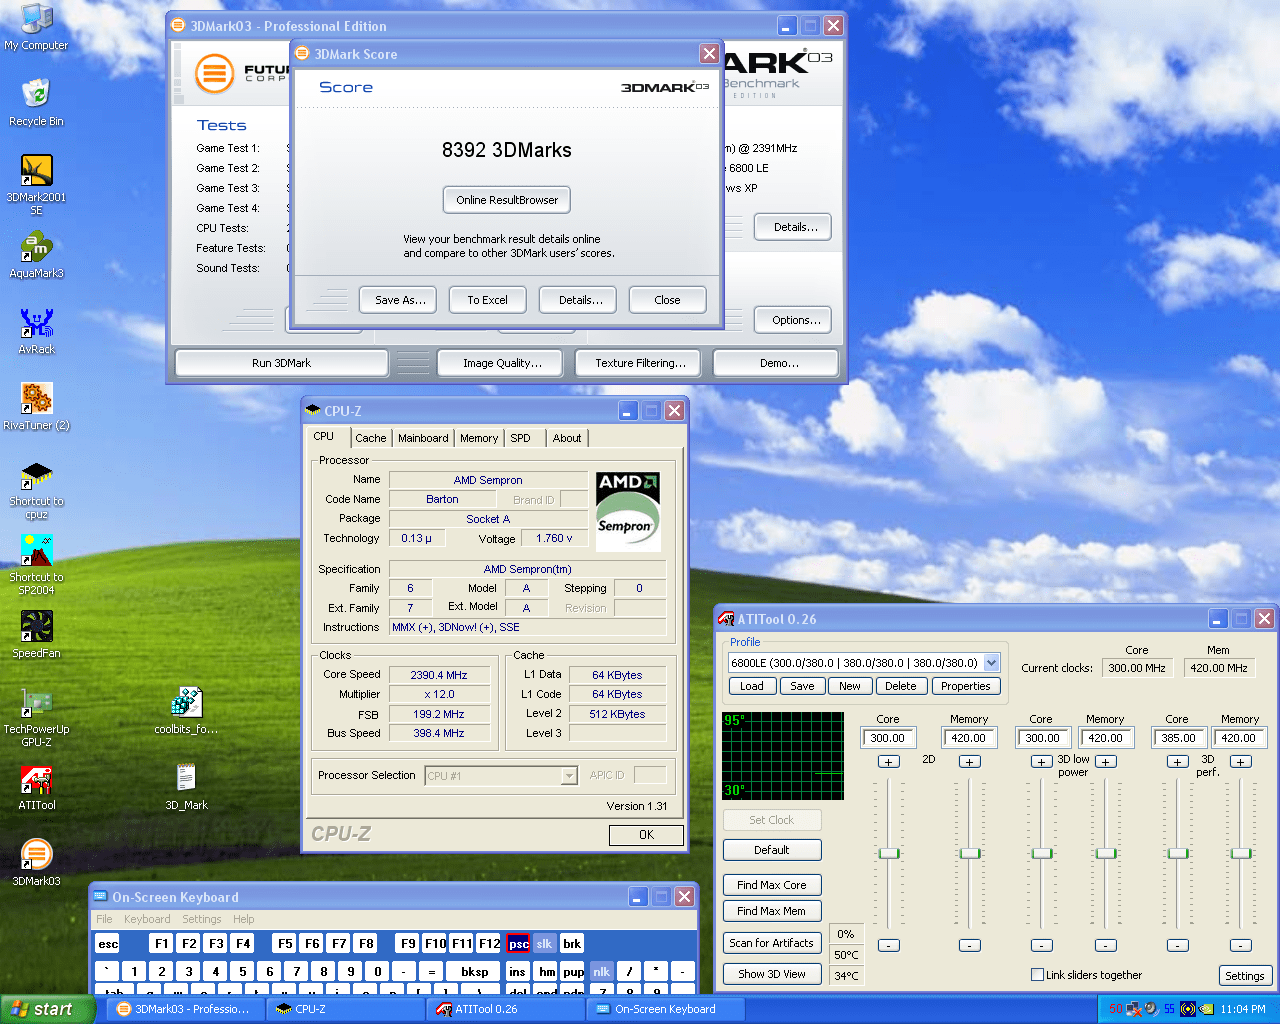Select the AvRack desktop icon
The image size is (1280, 1024).
click(x=36, y=331)
